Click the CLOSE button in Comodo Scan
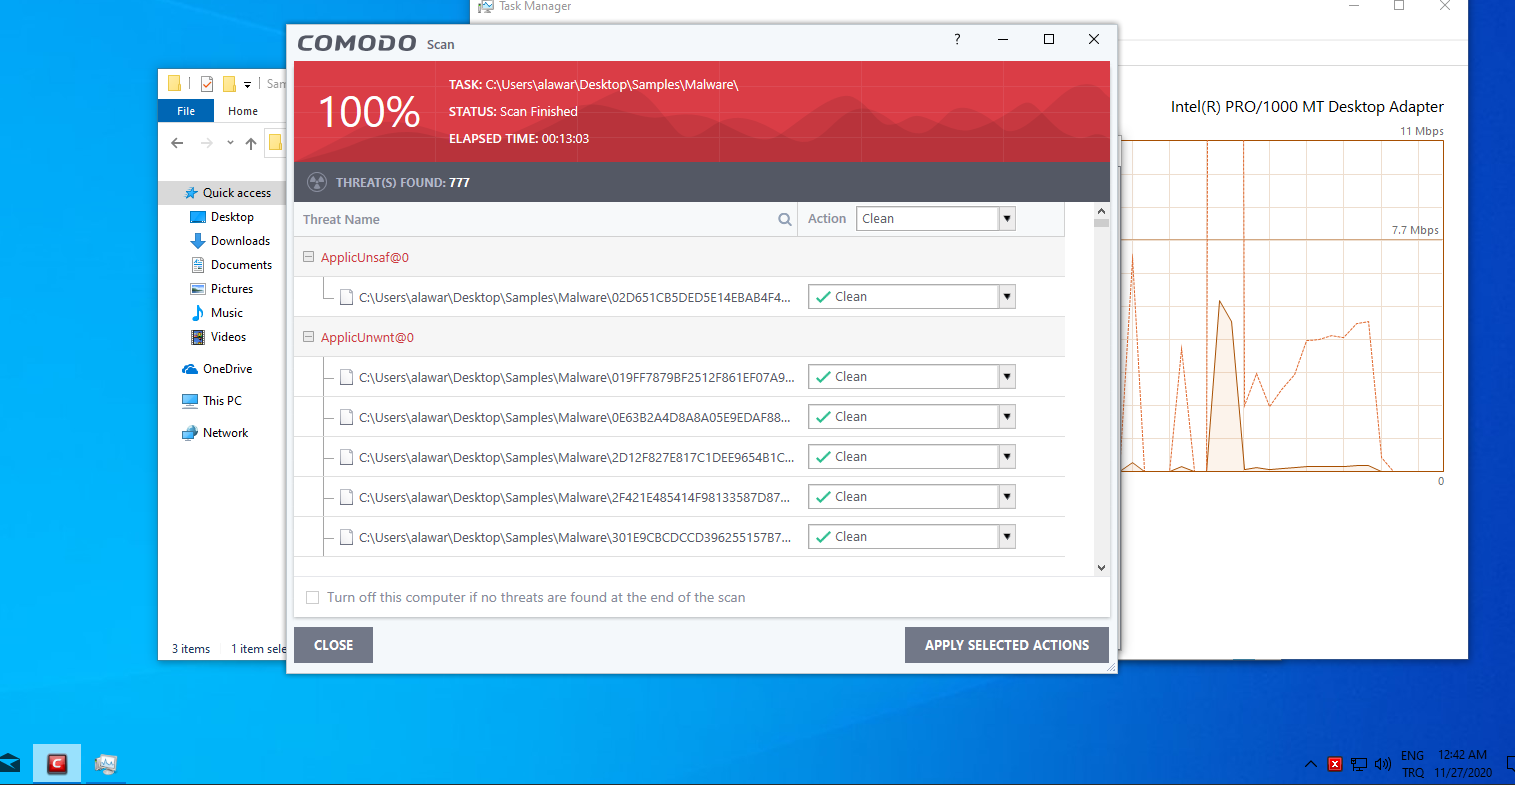This screenshot has width=1515, height=785. (x=333, y=645)
